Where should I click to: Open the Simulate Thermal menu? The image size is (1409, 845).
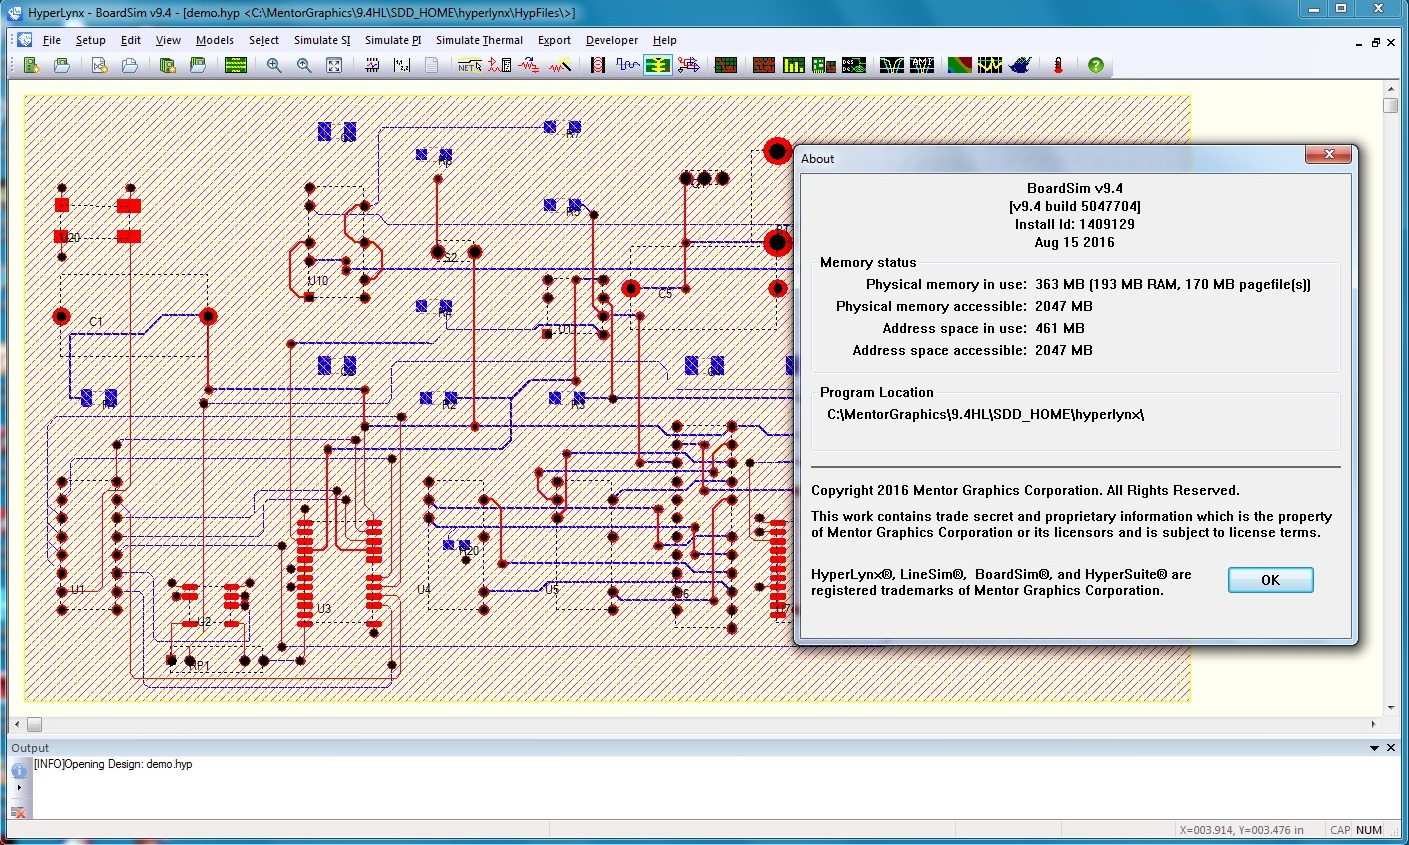point(479,40)
